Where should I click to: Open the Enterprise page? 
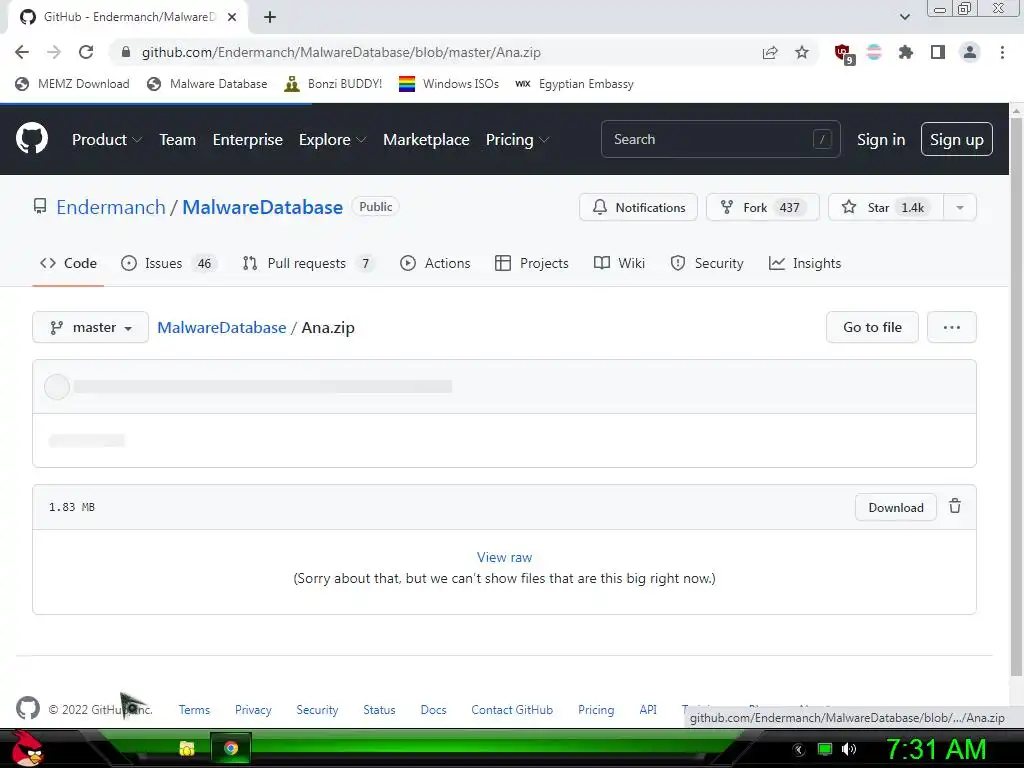248,139
